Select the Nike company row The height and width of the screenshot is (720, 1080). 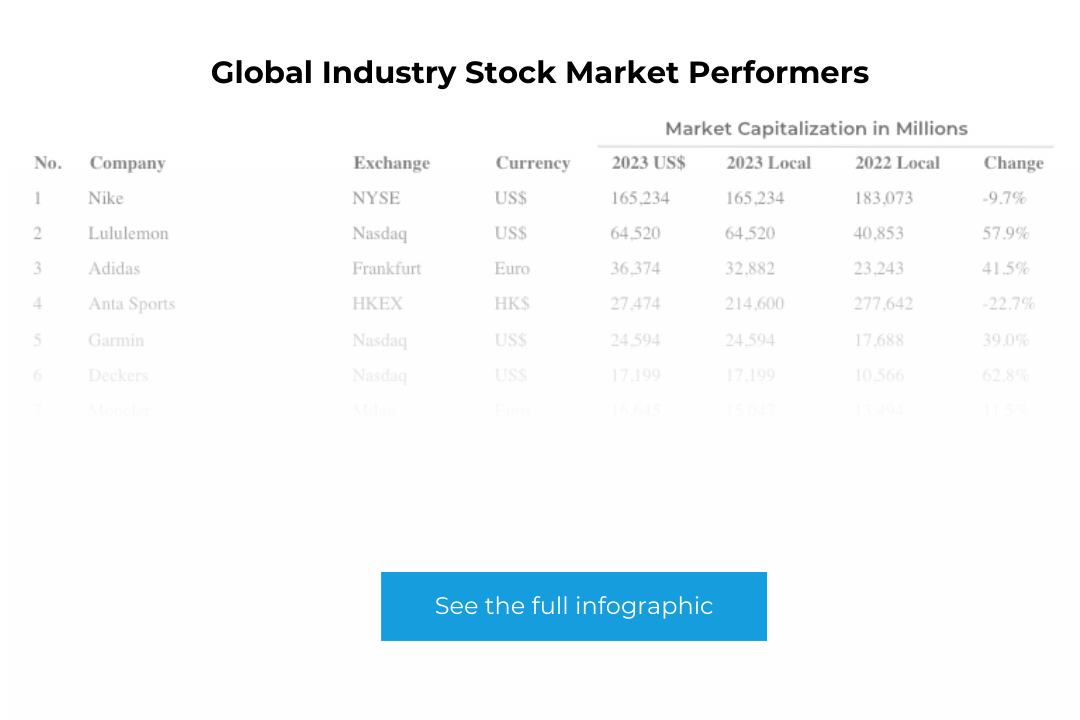[105, 198]
